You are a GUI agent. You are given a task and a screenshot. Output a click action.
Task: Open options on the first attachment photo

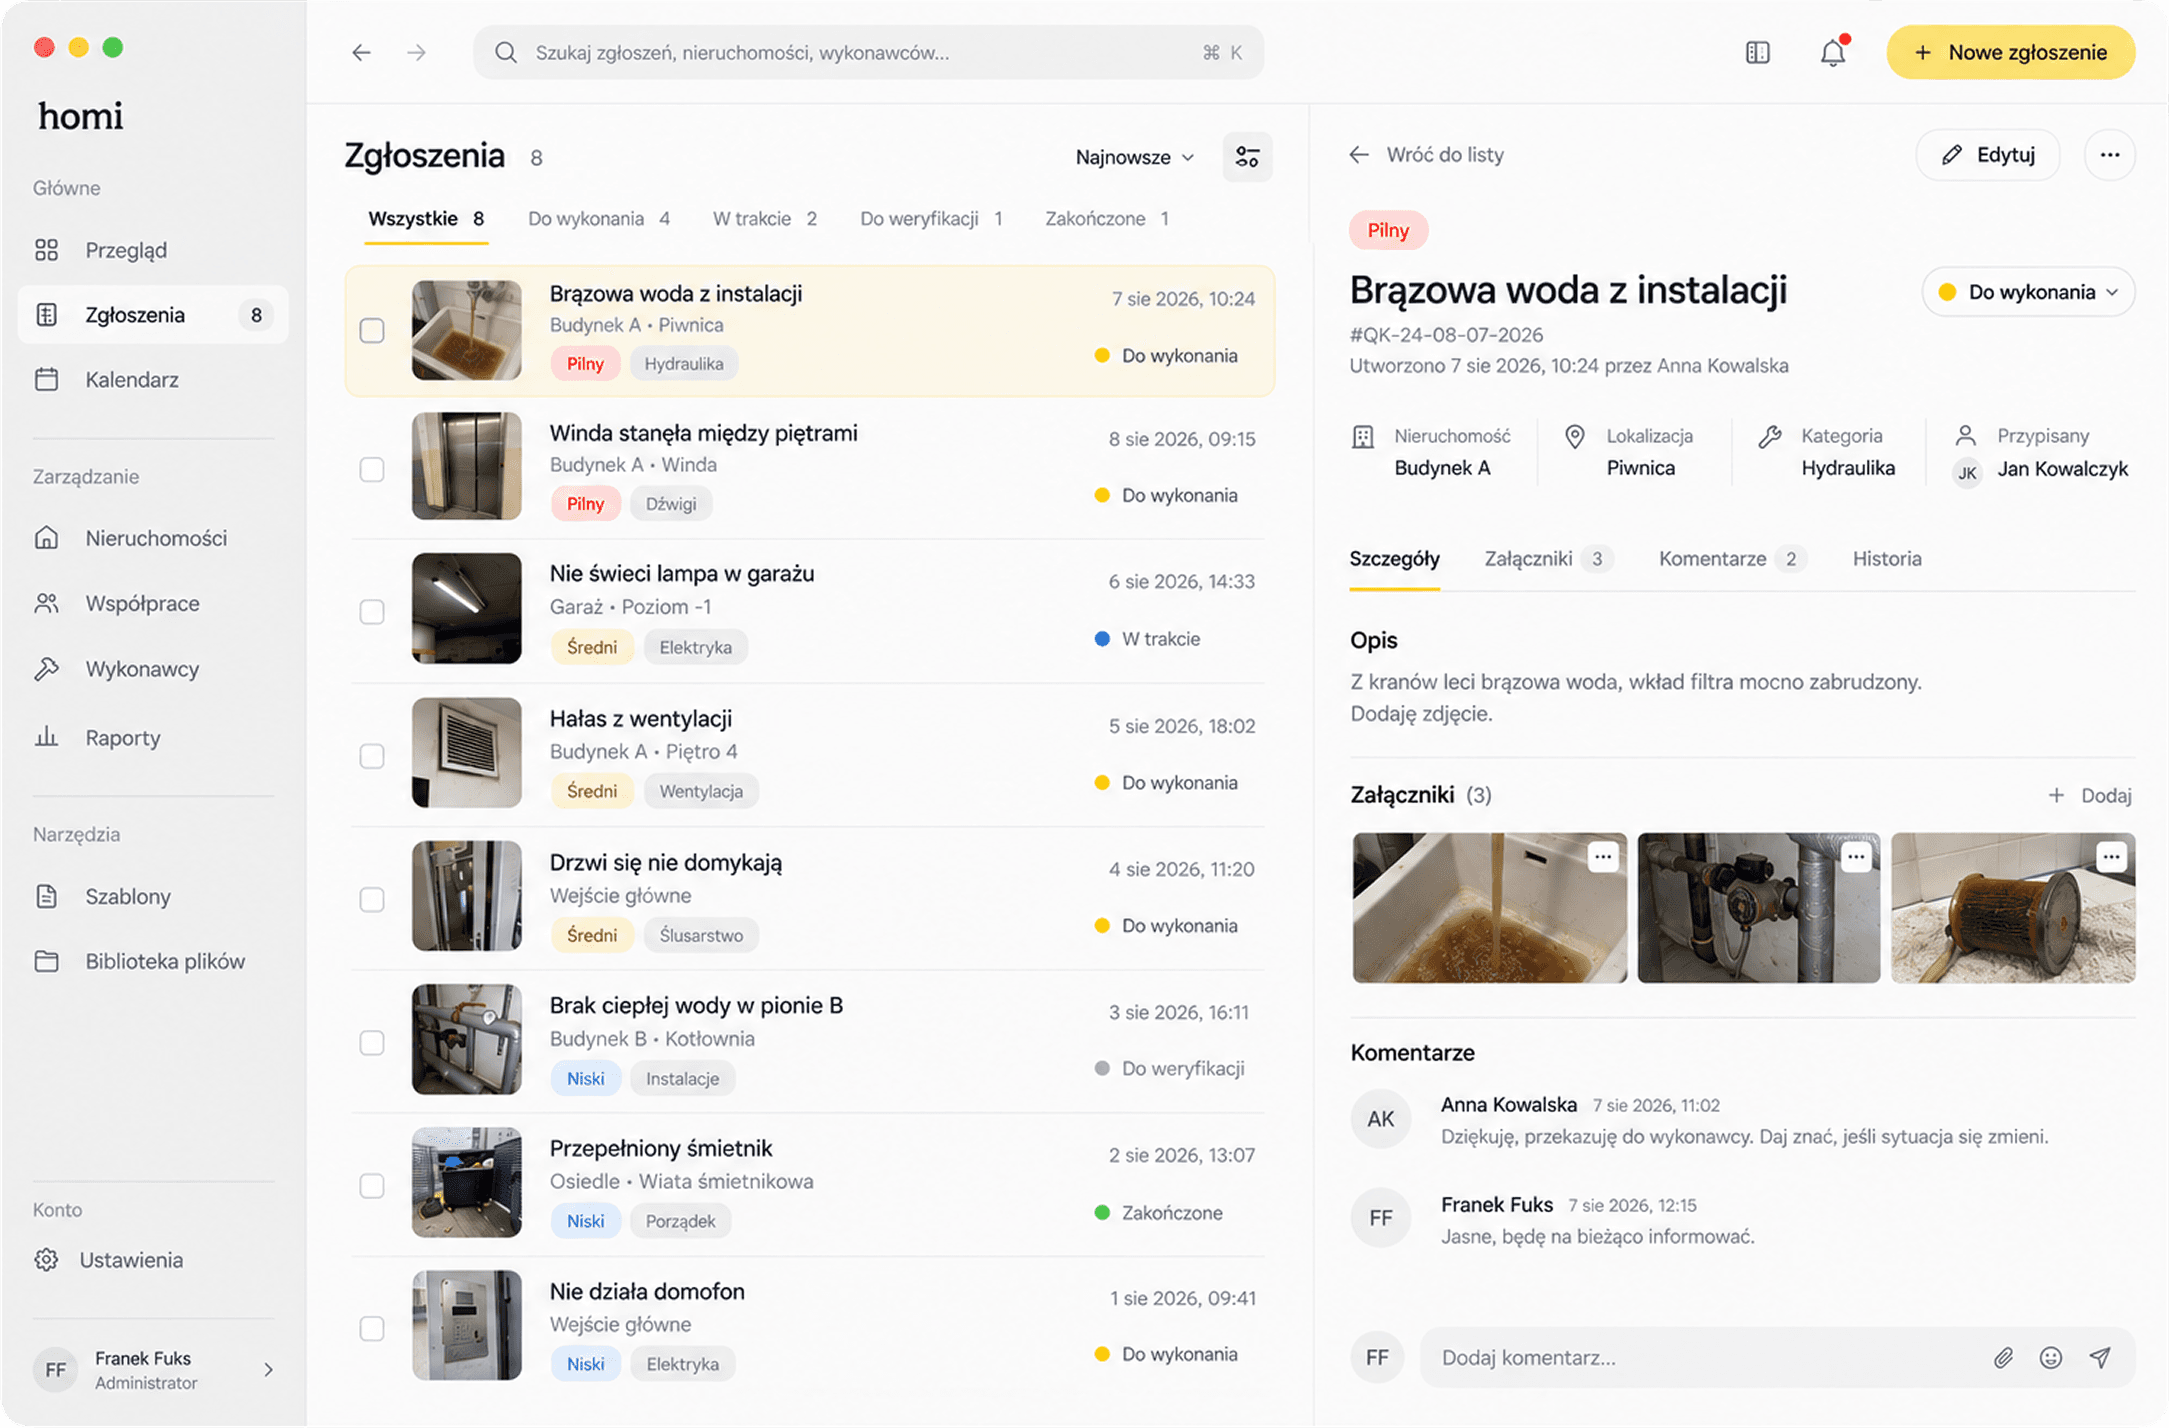[1603, 857]
